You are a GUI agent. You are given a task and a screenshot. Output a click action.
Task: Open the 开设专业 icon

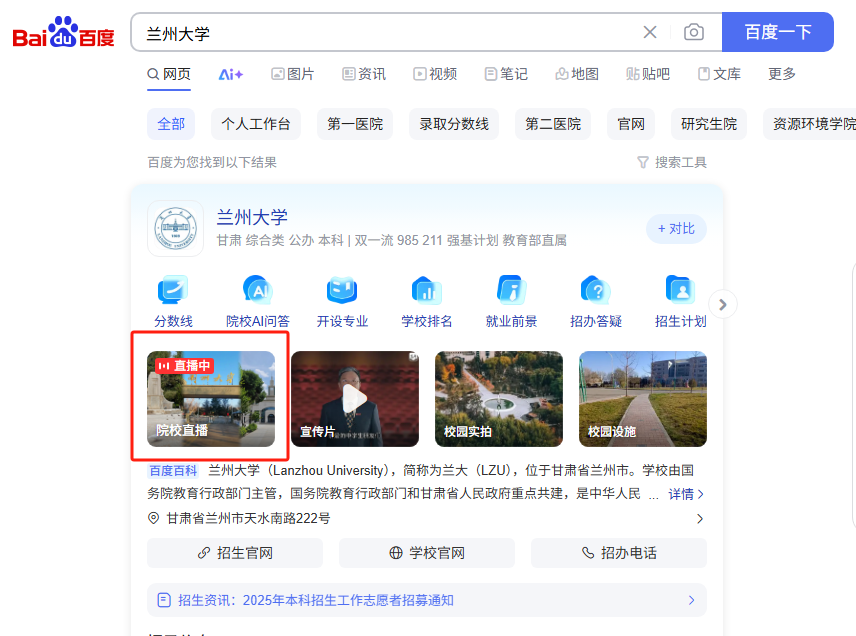(x=342, y=301)
